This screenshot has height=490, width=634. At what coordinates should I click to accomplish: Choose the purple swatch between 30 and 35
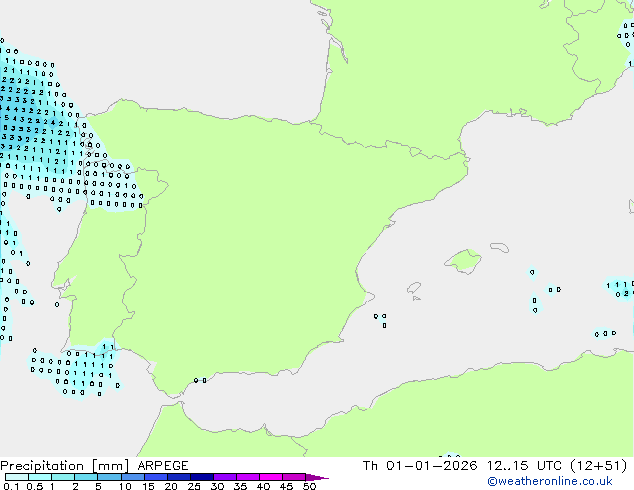(228, 477)
